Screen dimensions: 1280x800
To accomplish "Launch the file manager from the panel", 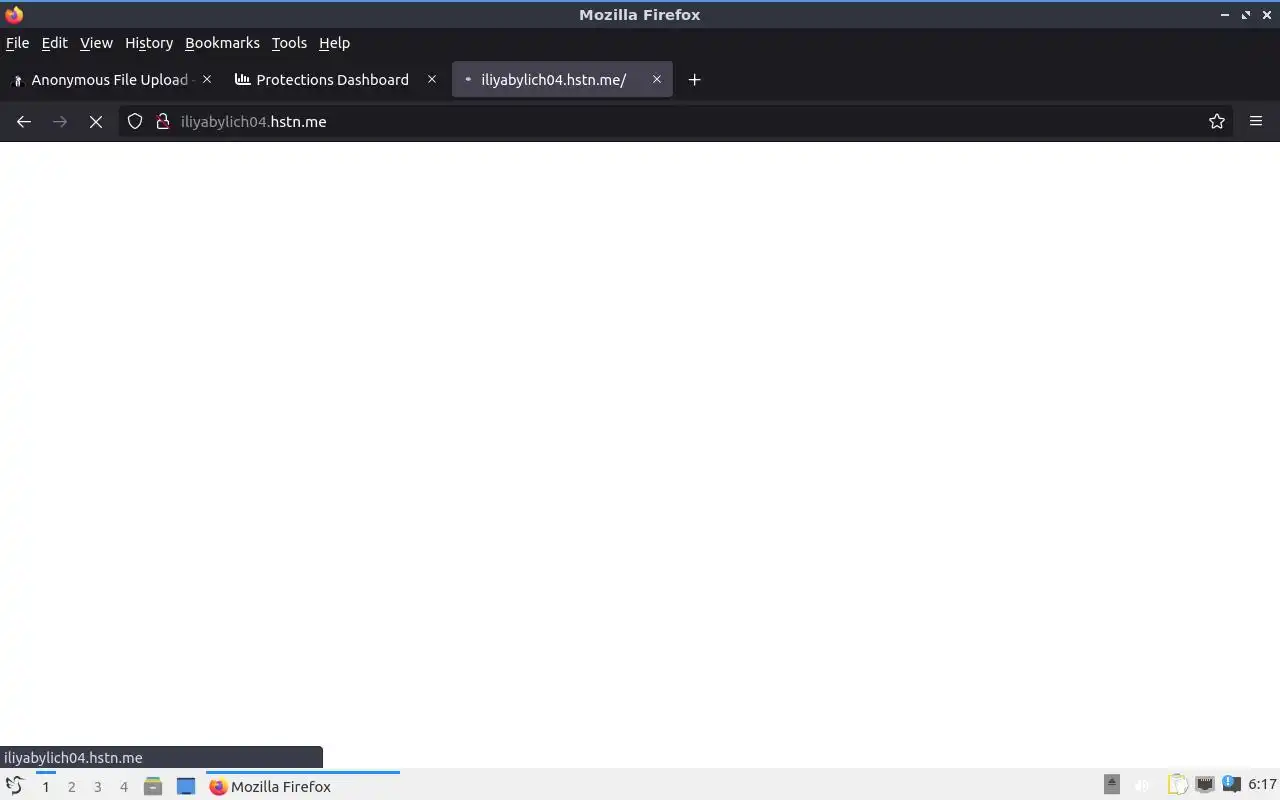I will (153, 786).
